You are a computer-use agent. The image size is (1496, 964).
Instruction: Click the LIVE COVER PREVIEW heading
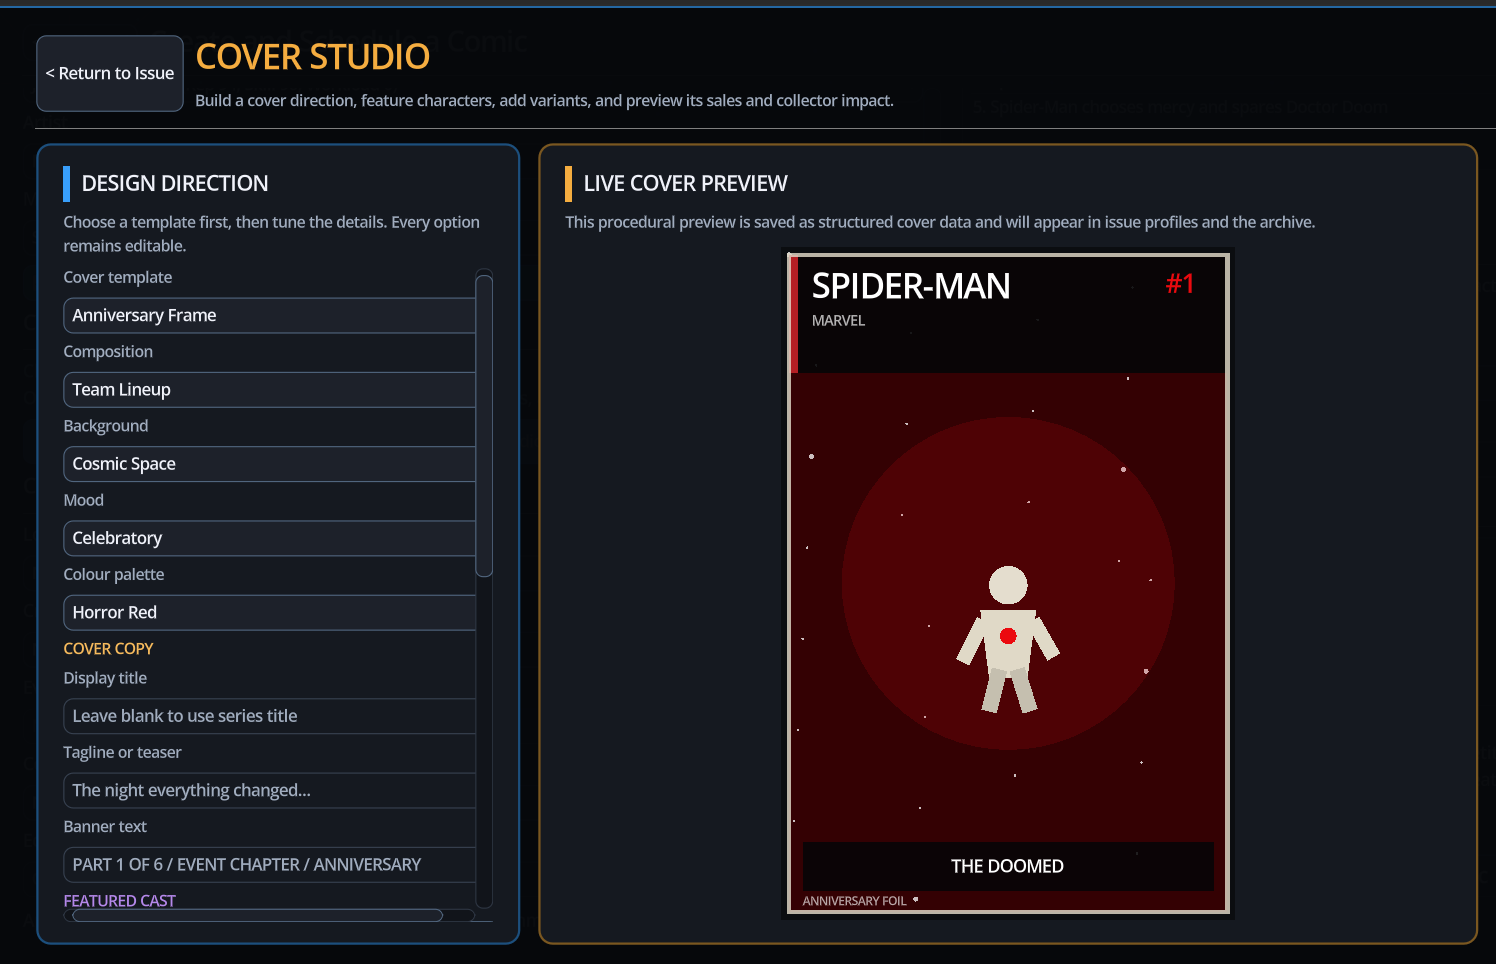tap(686, 183)
